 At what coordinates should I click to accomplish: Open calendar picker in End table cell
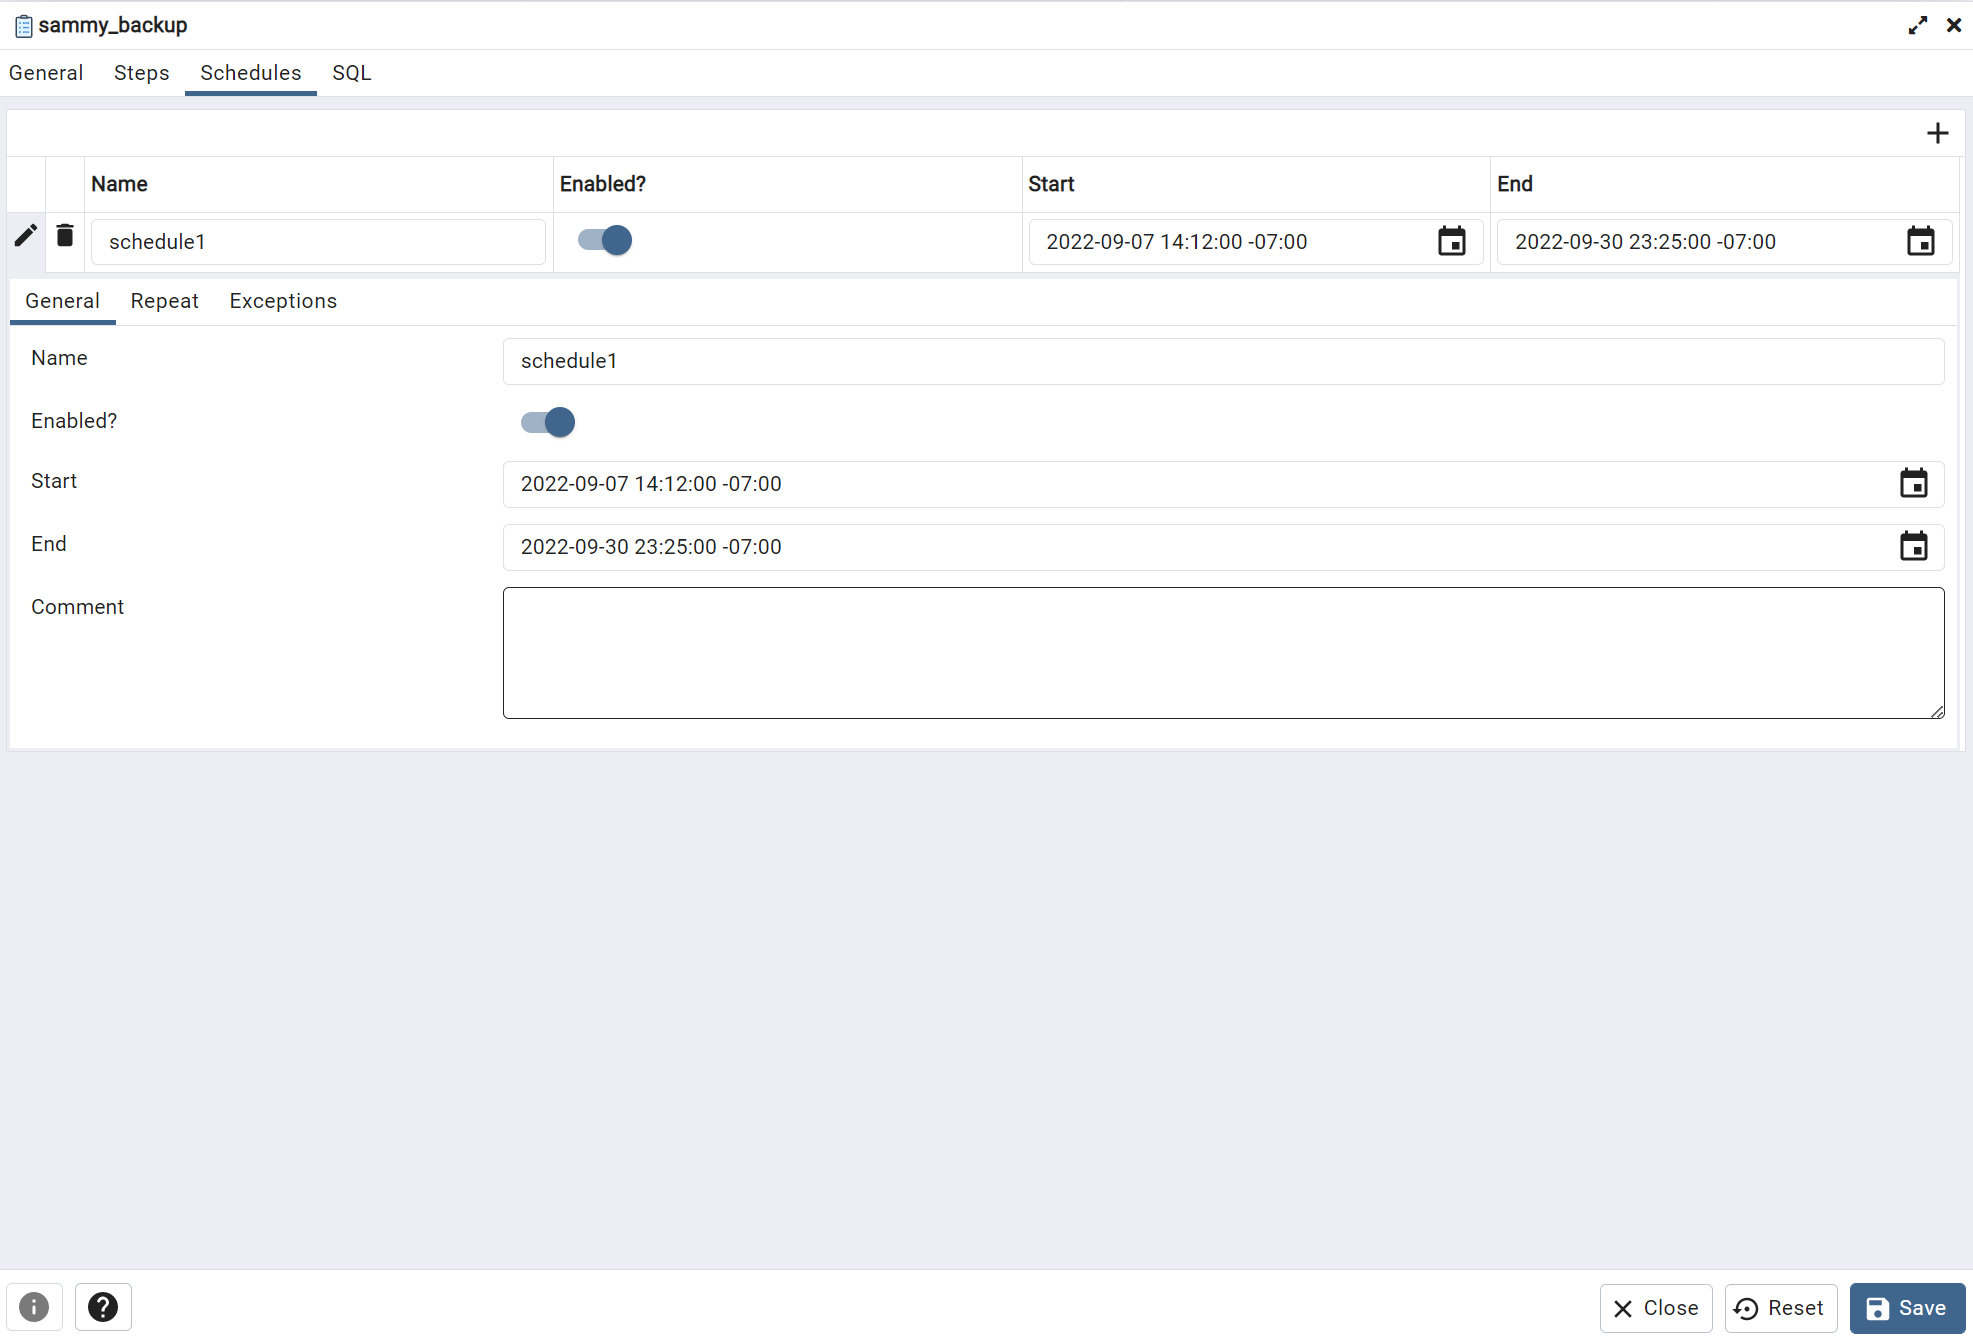[1920, 241]
